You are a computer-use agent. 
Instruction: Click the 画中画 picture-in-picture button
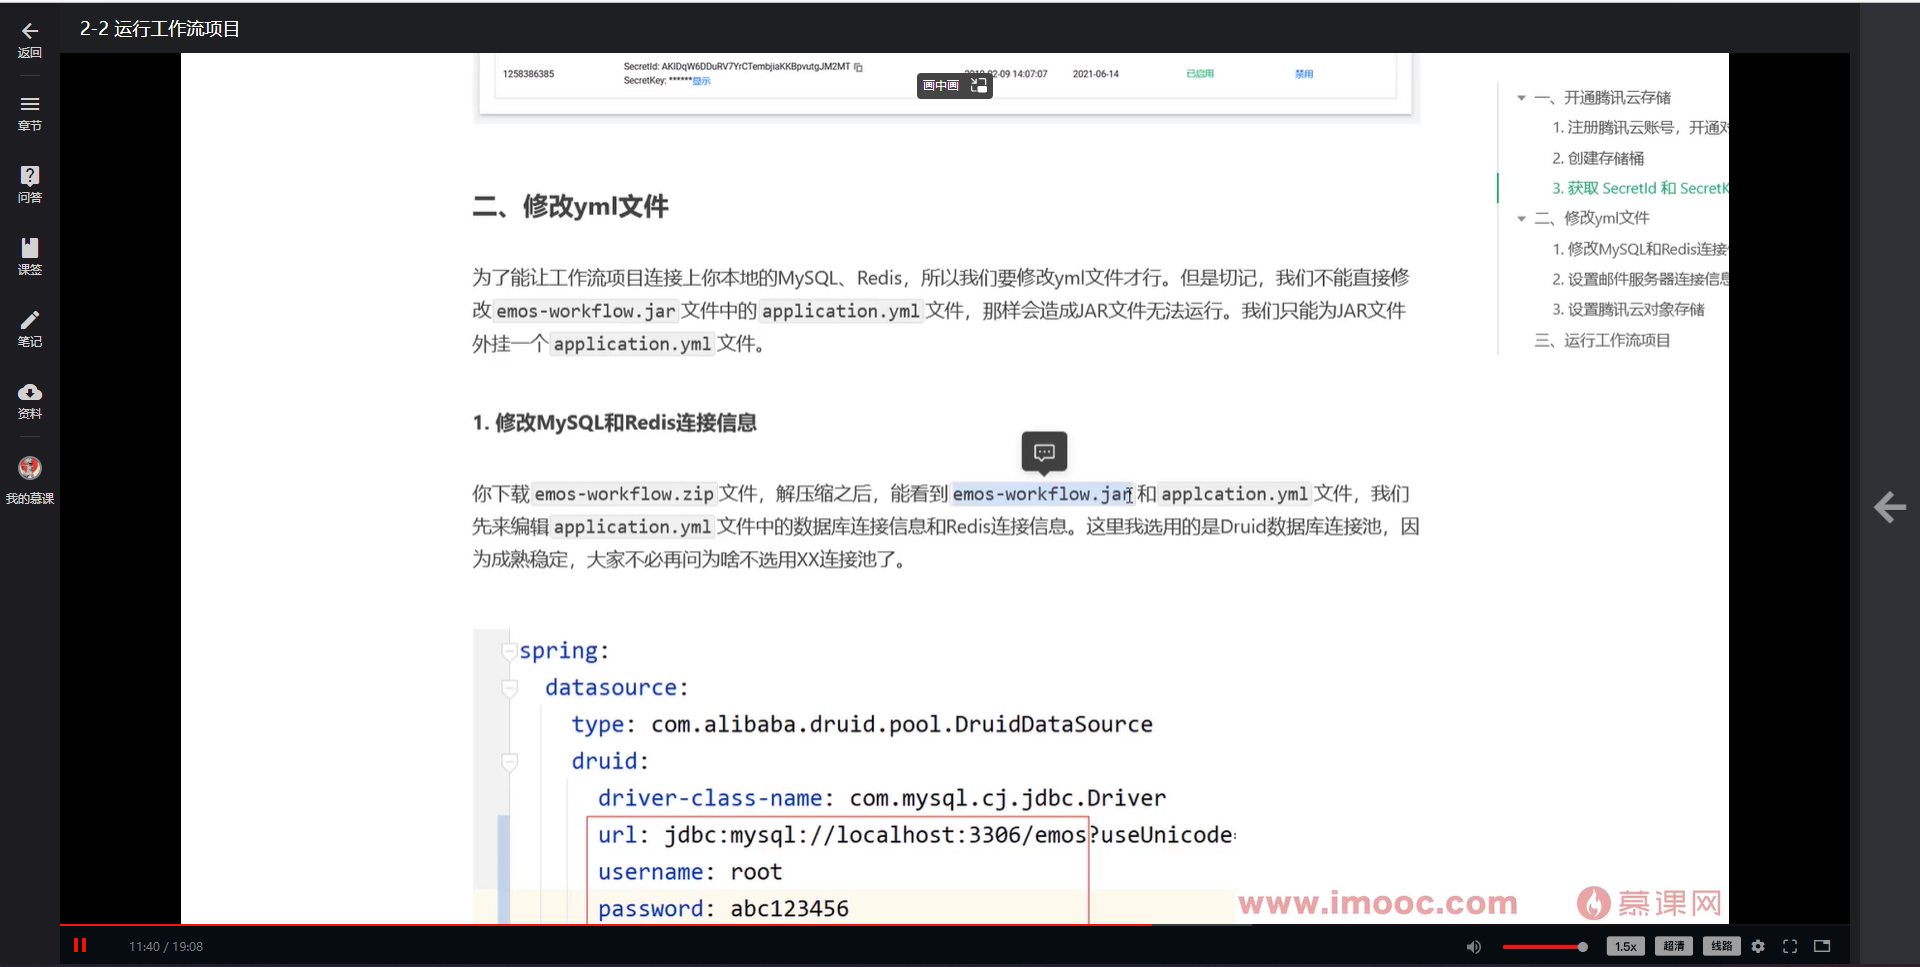[954, 86]
